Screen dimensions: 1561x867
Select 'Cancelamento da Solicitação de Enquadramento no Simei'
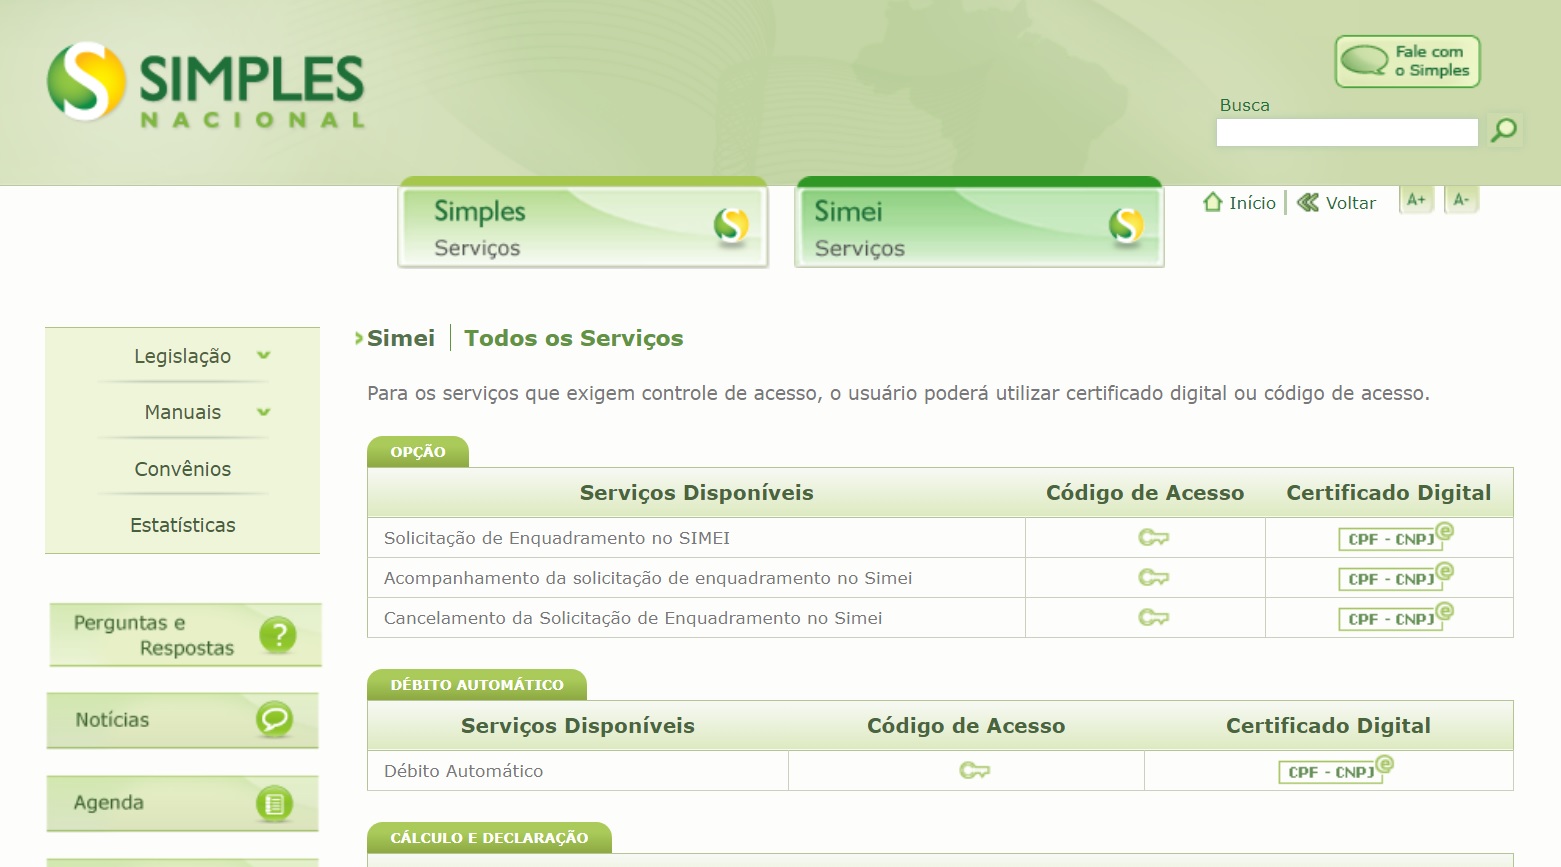pyautogui.click(x=633, y=618)
